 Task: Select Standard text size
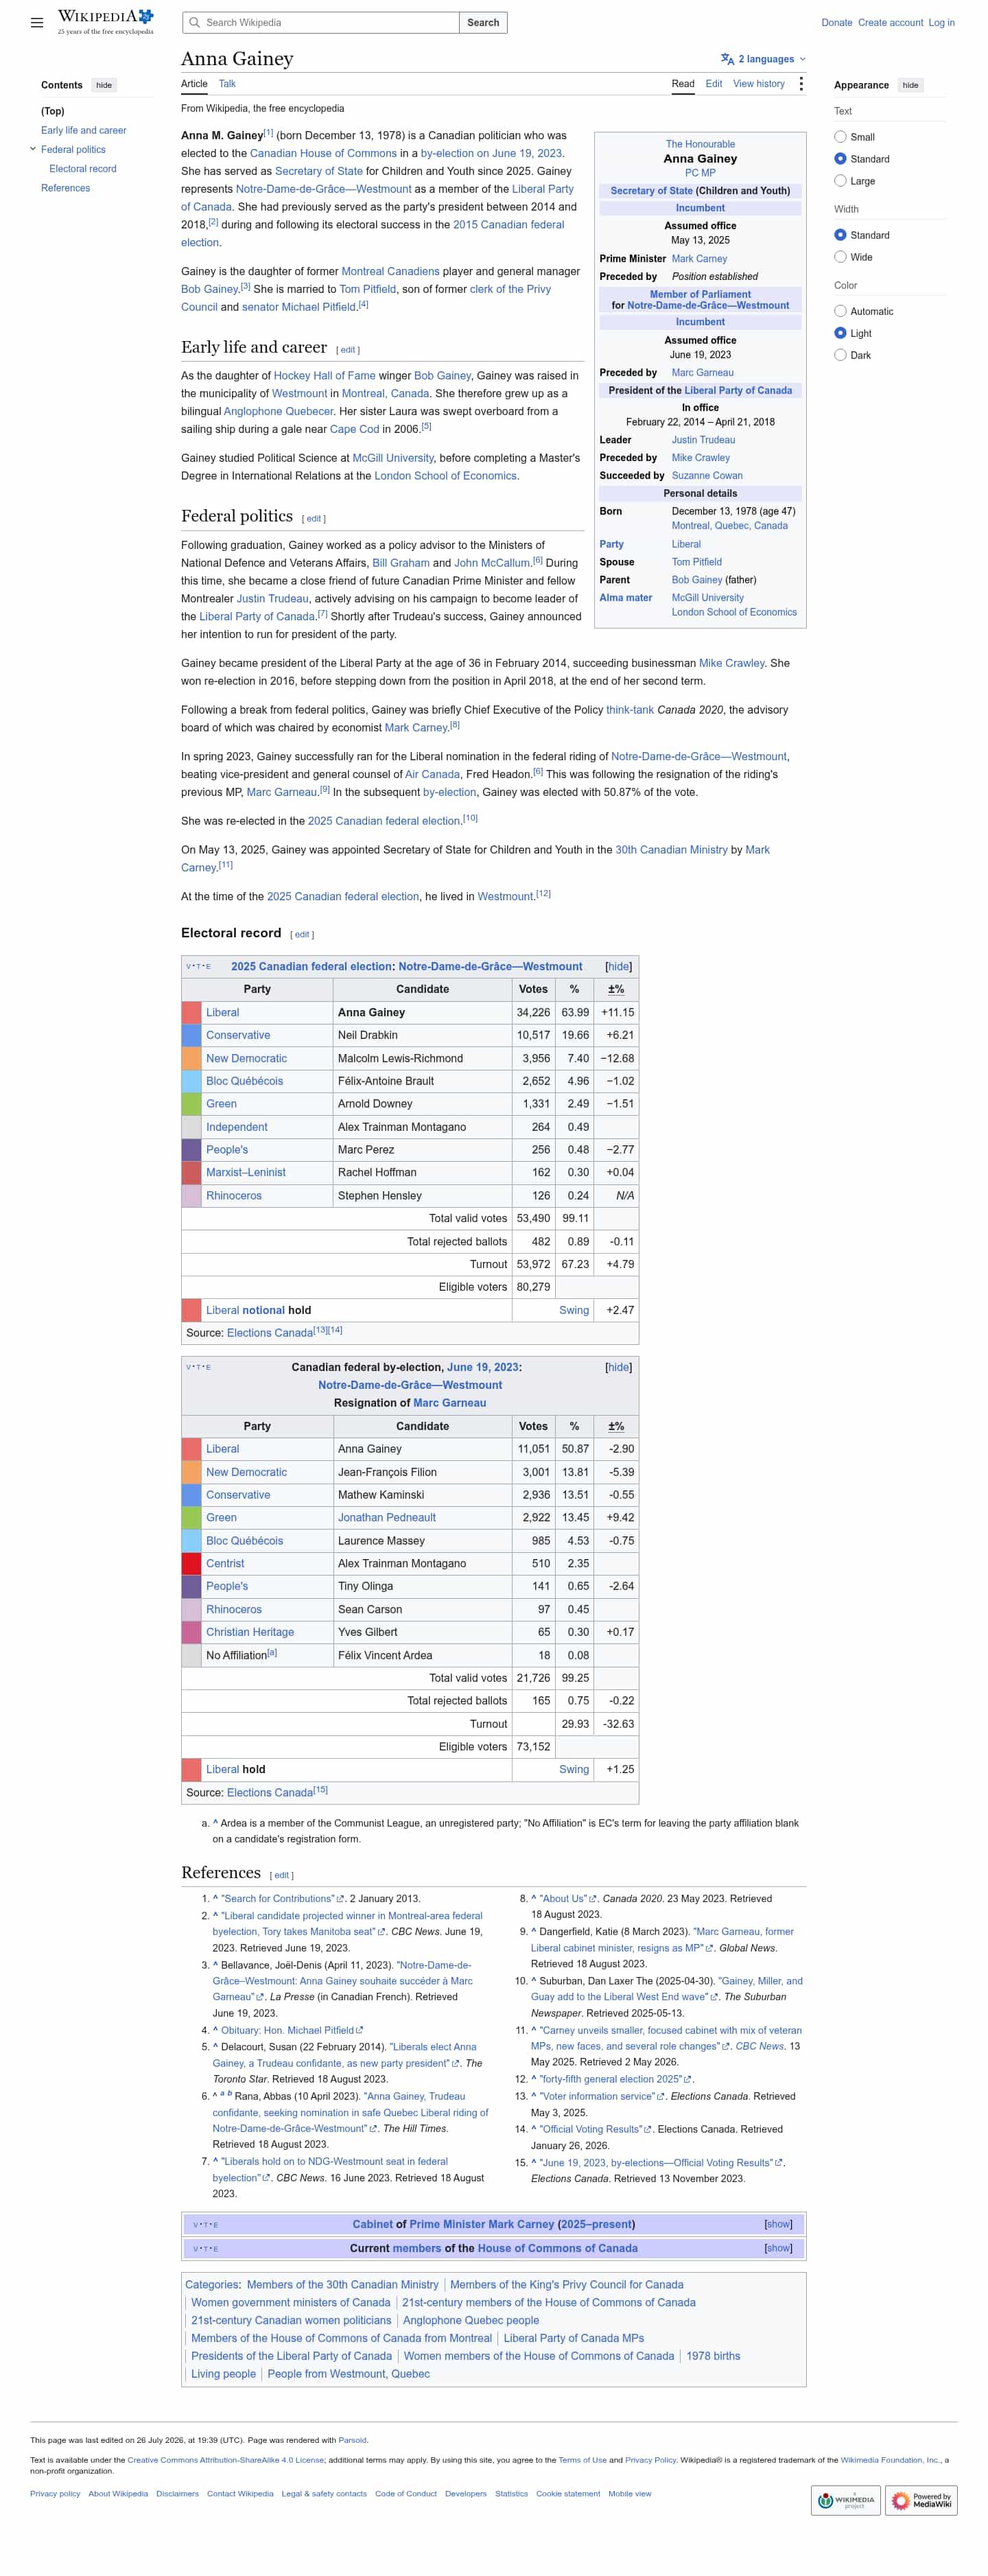[840, 159]
